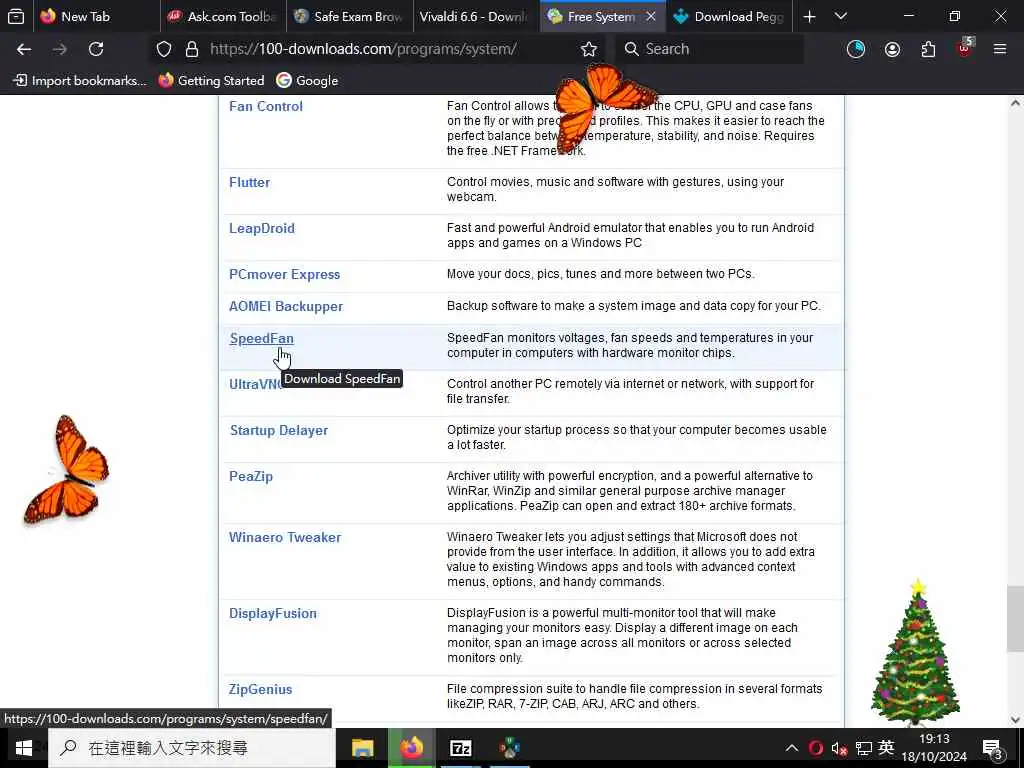Screen dimensions: 1024x768
Task: Open the Firefox hamburger menu
Action: [x=1000, y=49]
